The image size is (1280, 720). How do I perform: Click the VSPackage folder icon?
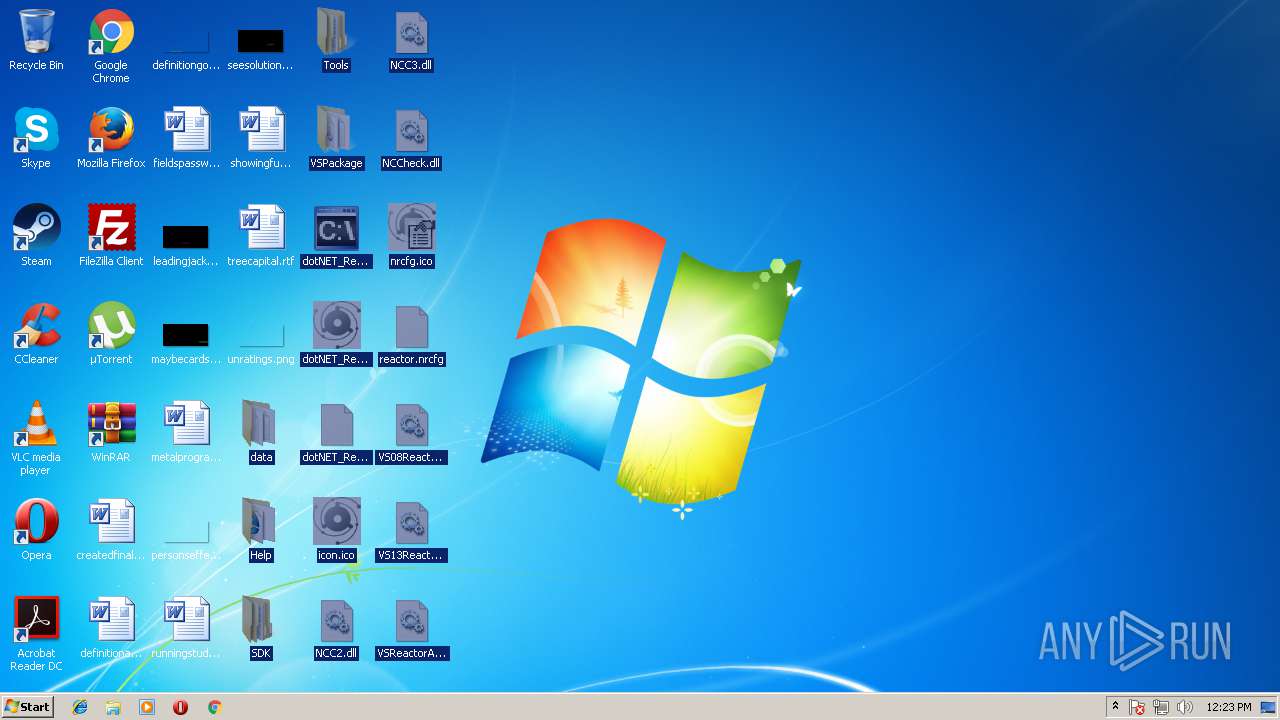336,139
